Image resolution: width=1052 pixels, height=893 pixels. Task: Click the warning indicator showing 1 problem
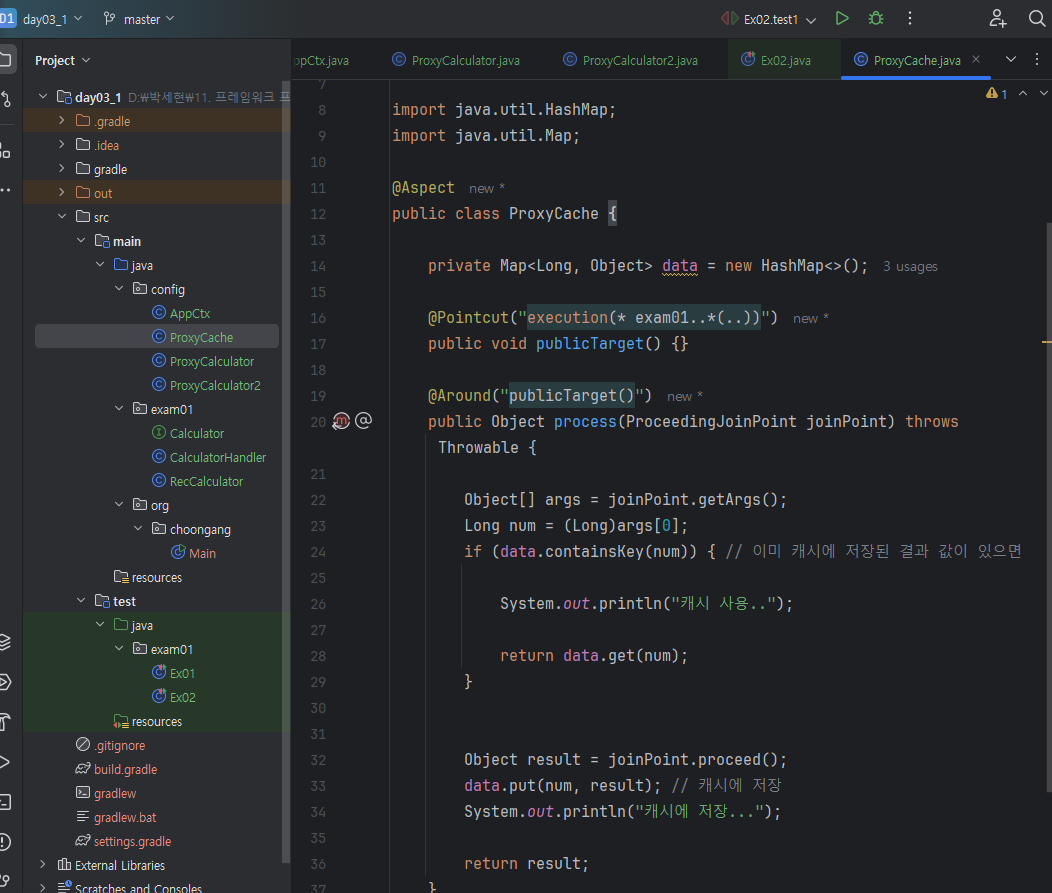(996, 94)
